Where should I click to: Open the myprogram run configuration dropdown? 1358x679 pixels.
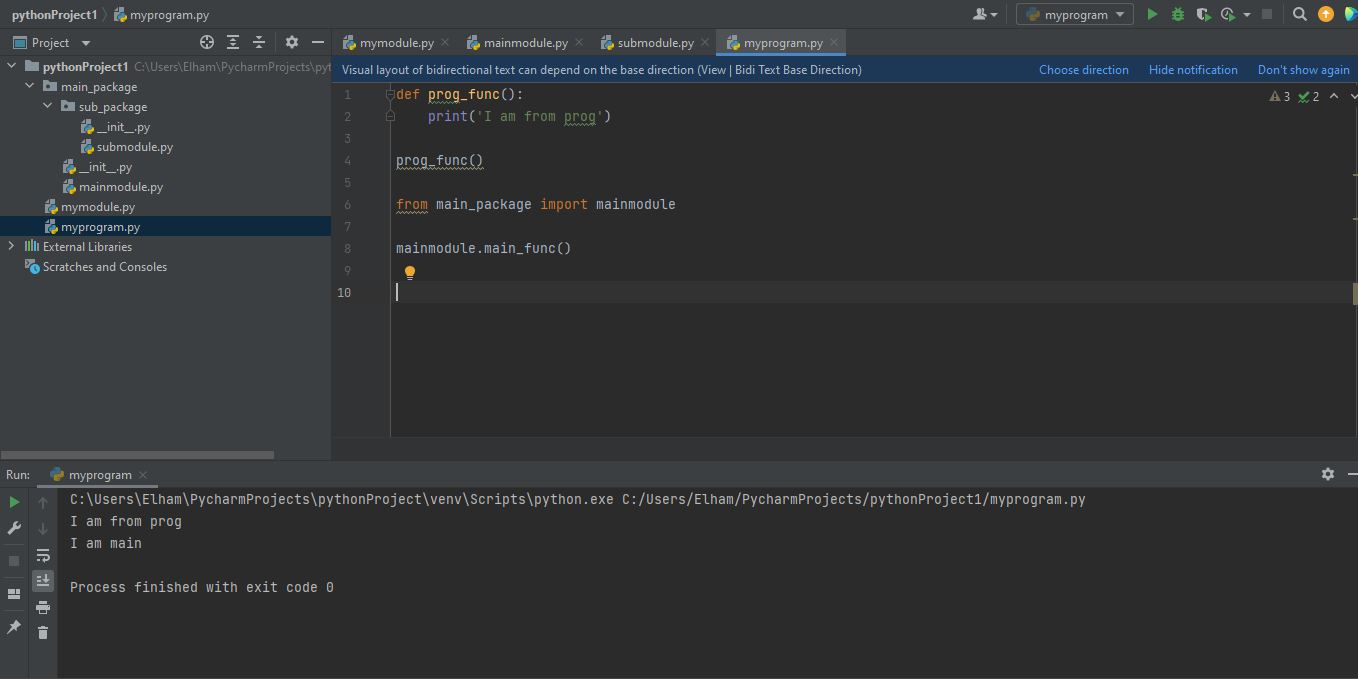pos(1075,14)
